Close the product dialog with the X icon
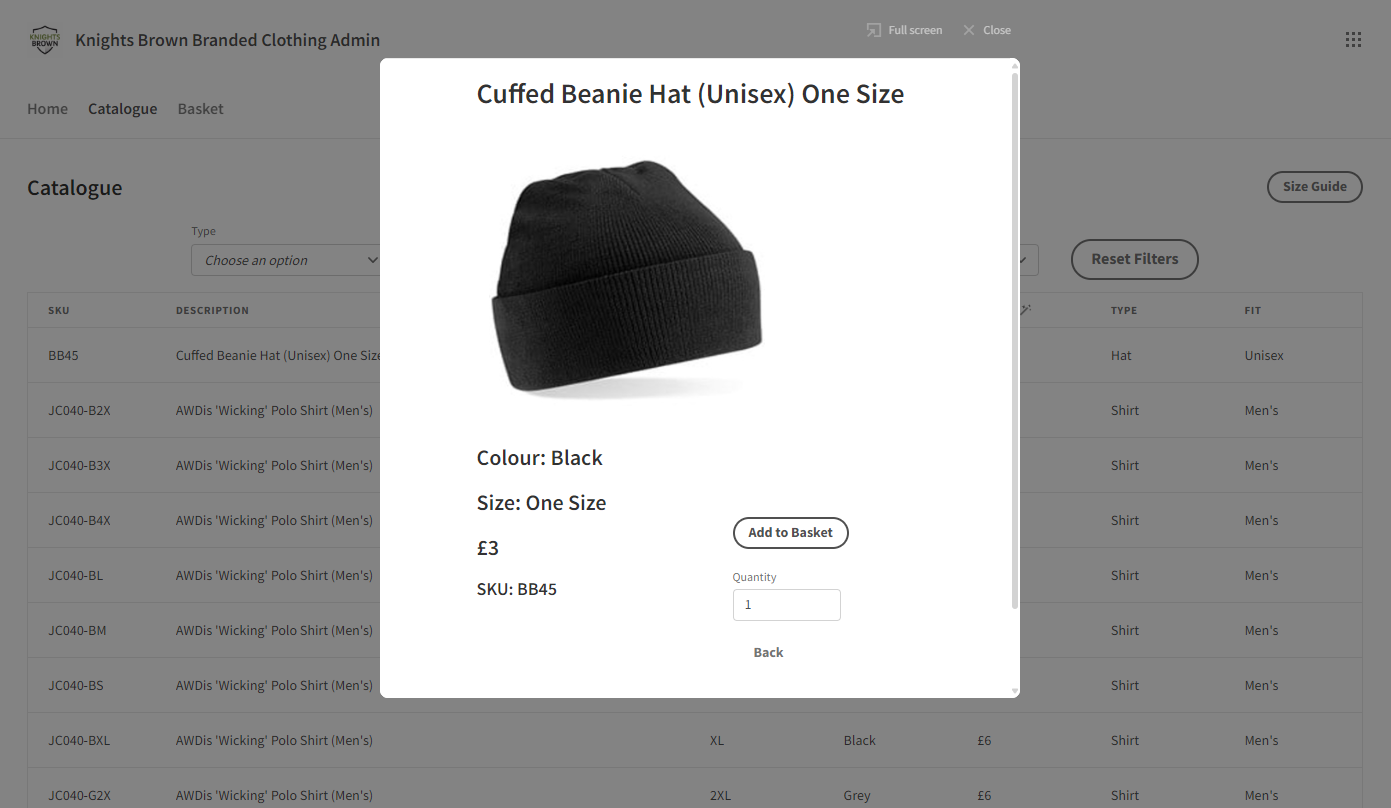 pyautogui.click(x=969, y=30)
